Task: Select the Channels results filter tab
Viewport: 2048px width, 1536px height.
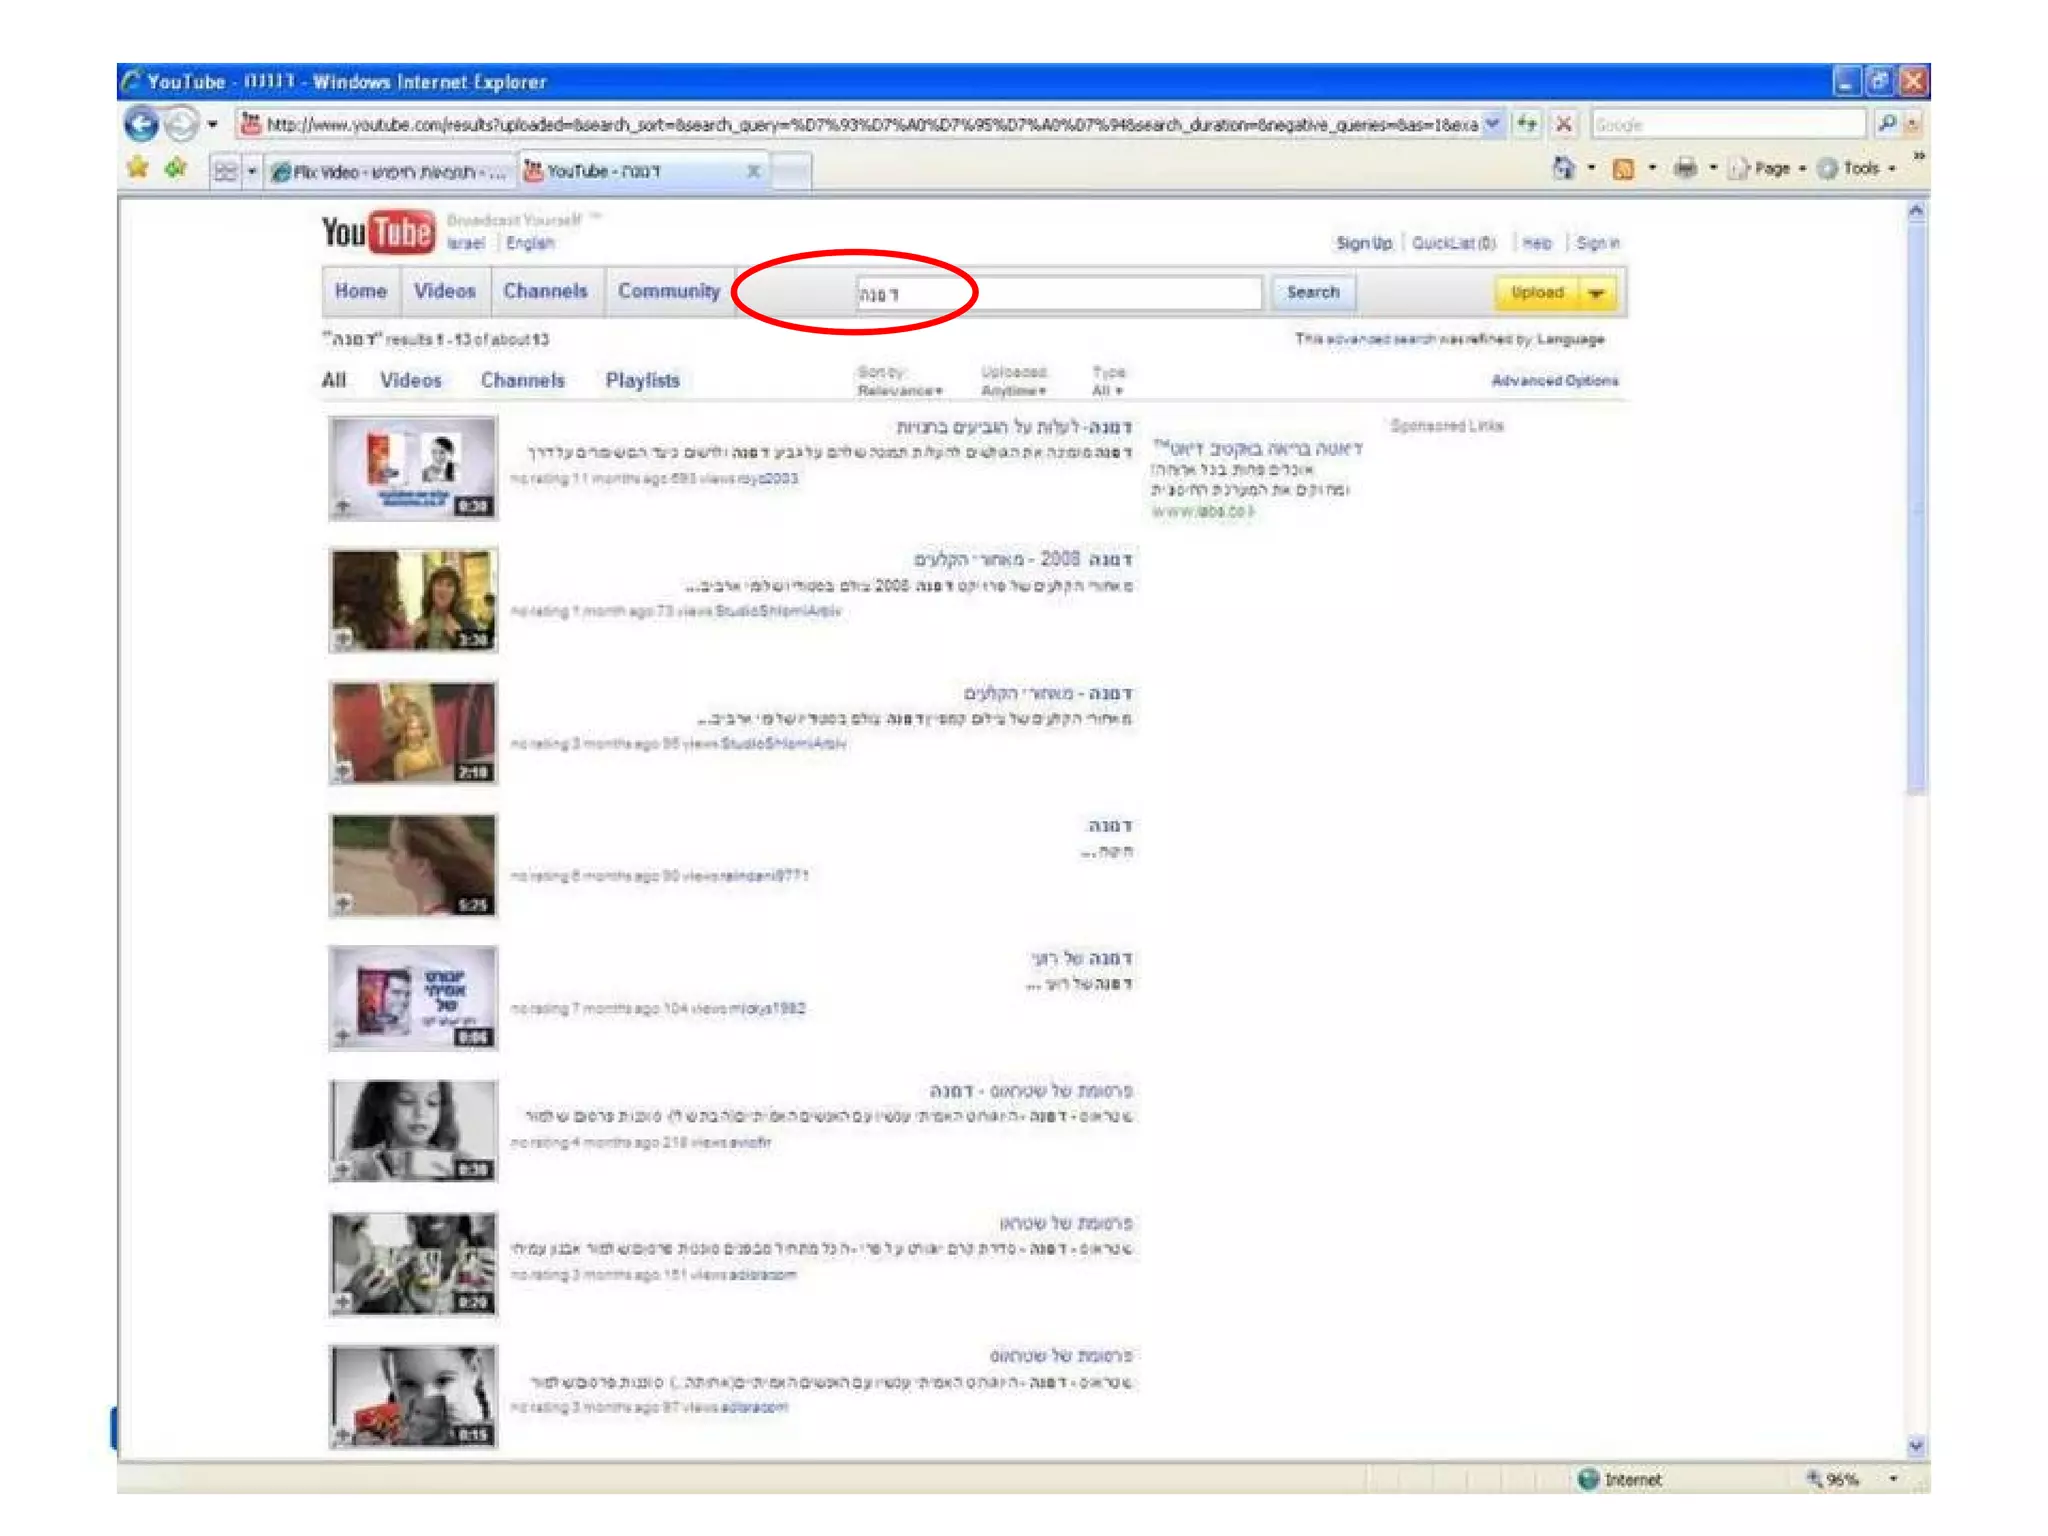Action: [522, 381]
